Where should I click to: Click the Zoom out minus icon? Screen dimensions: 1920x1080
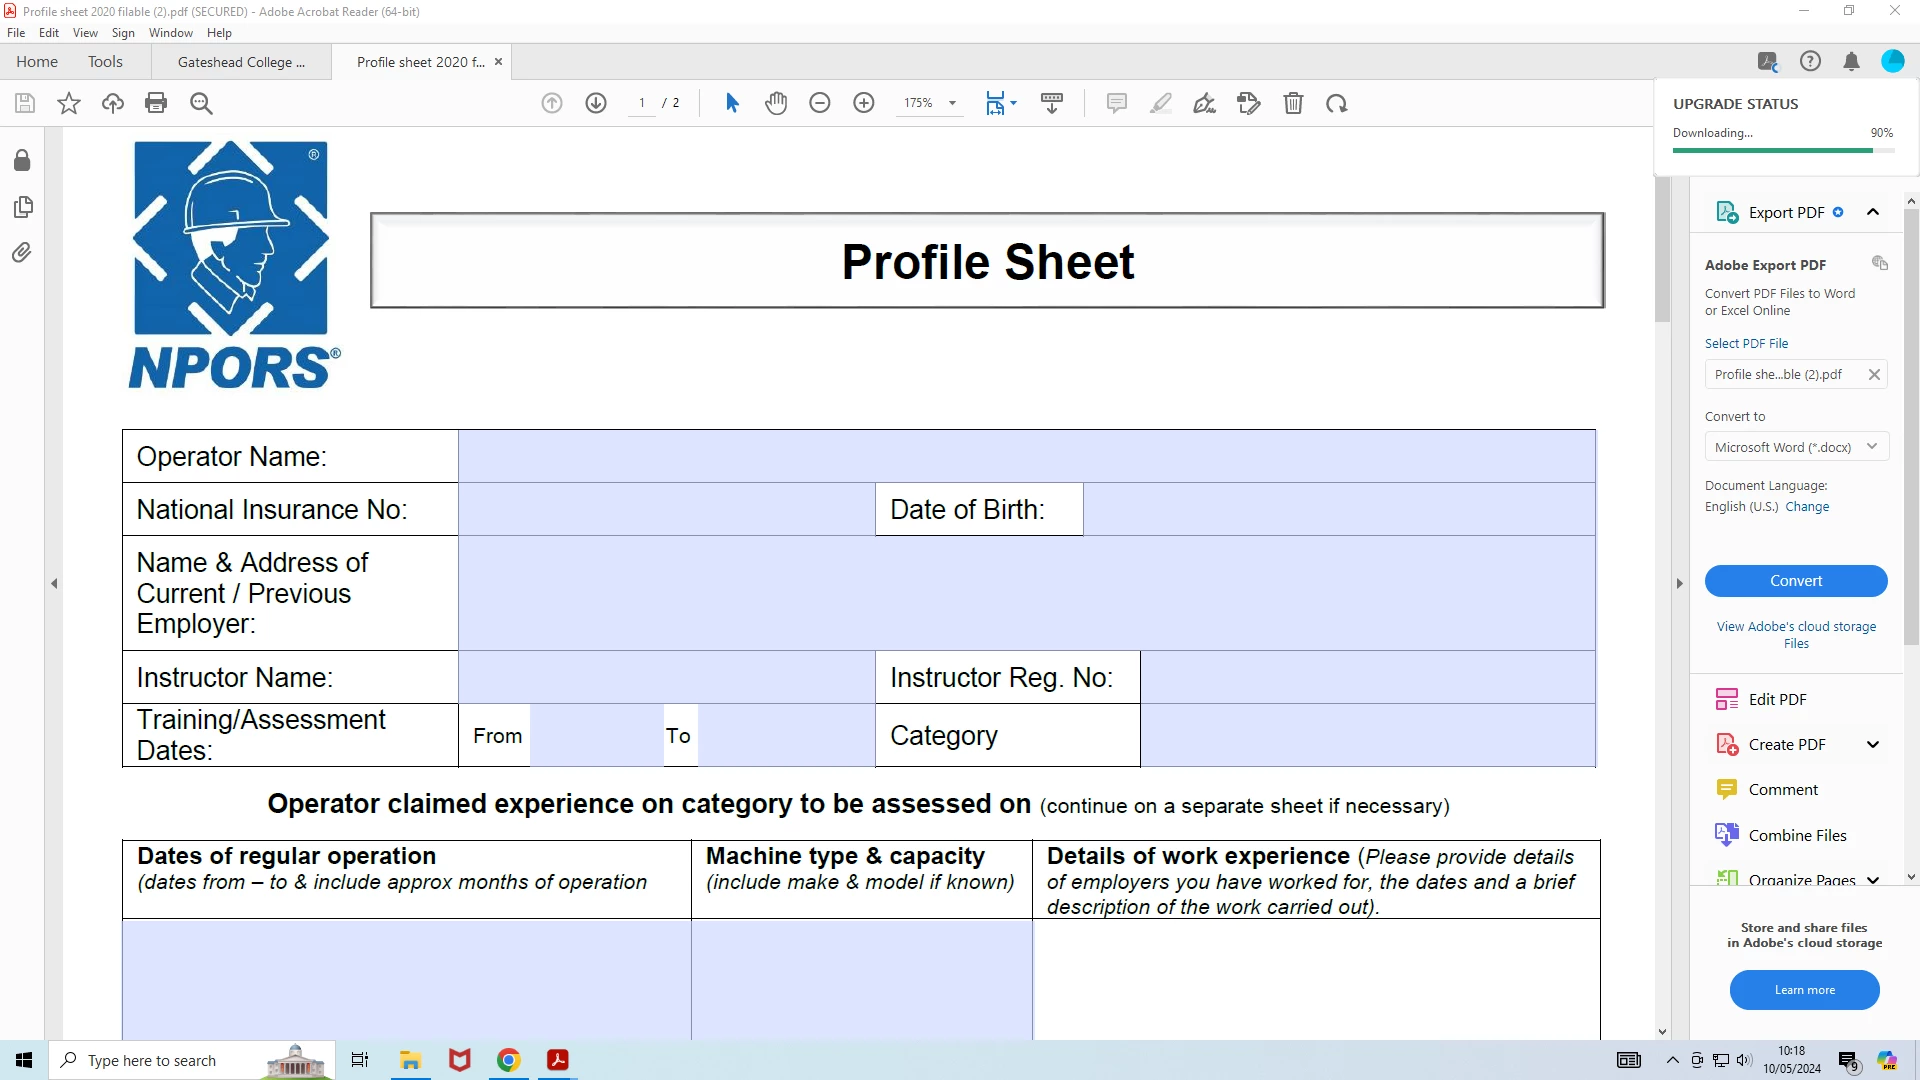(820, 103)
